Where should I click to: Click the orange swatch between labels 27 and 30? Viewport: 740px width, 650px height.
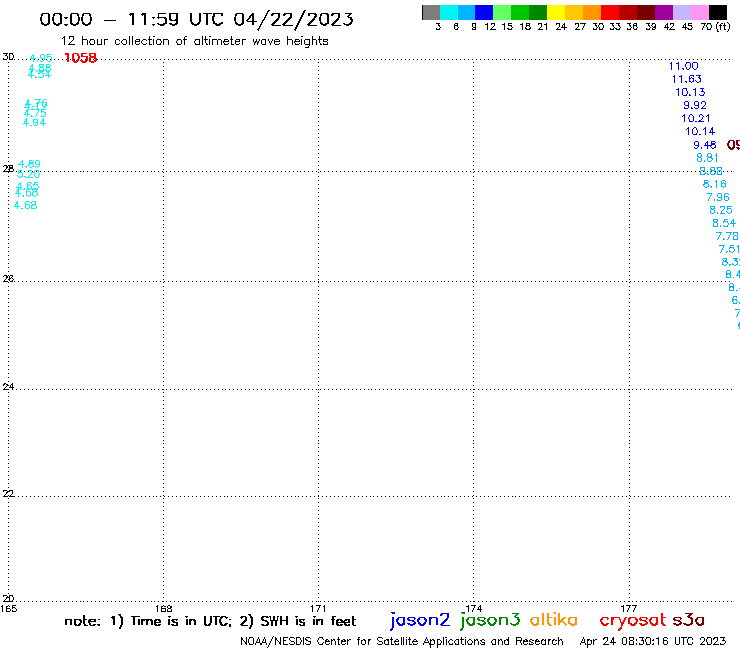[x=592, y=12]
